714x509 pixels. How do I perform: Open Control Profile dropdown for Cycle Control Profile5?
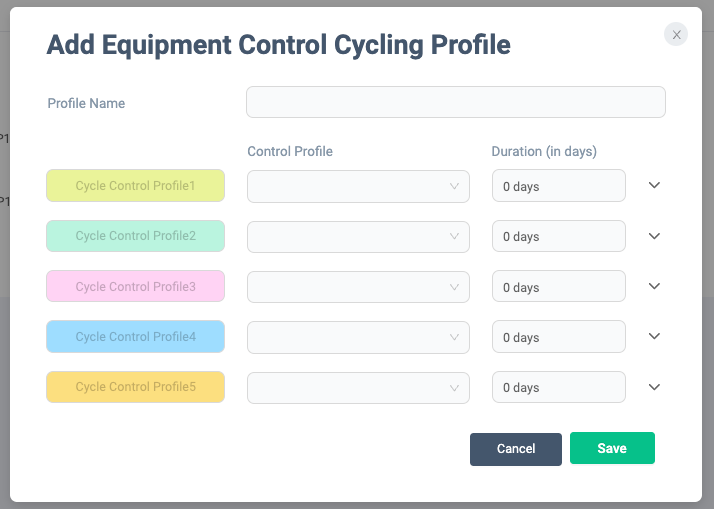point(358,388)
